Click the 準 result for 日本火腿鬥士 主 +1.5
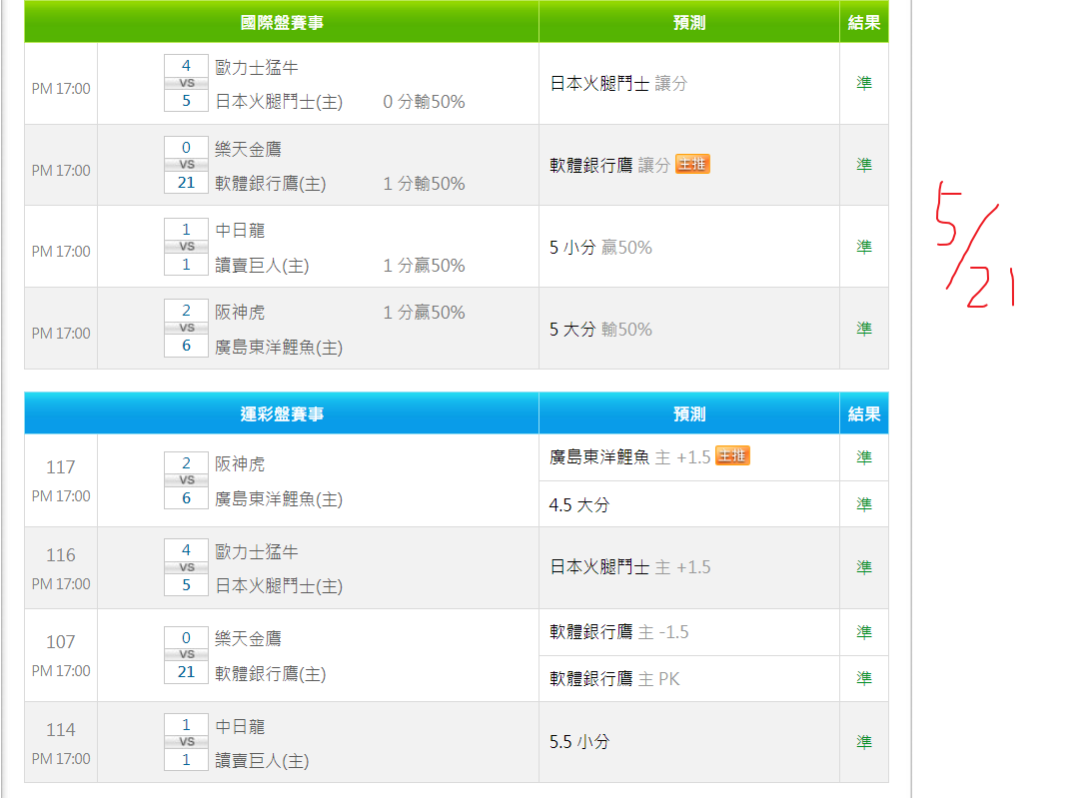1080x798 pixels. pos(864,567)
